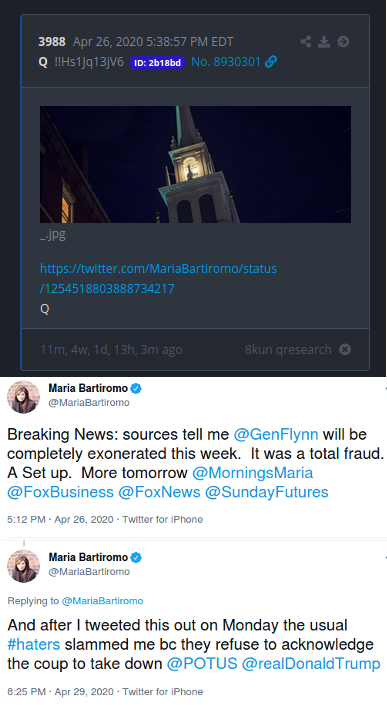Open post No. 8930301 link

click(x=226, y=62)
